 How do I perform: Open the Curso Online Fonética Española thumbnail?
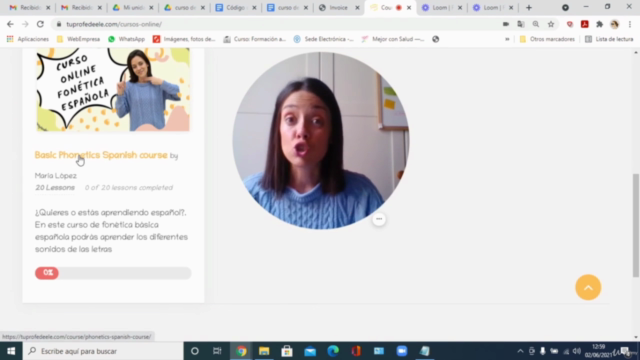coord(113,89)
